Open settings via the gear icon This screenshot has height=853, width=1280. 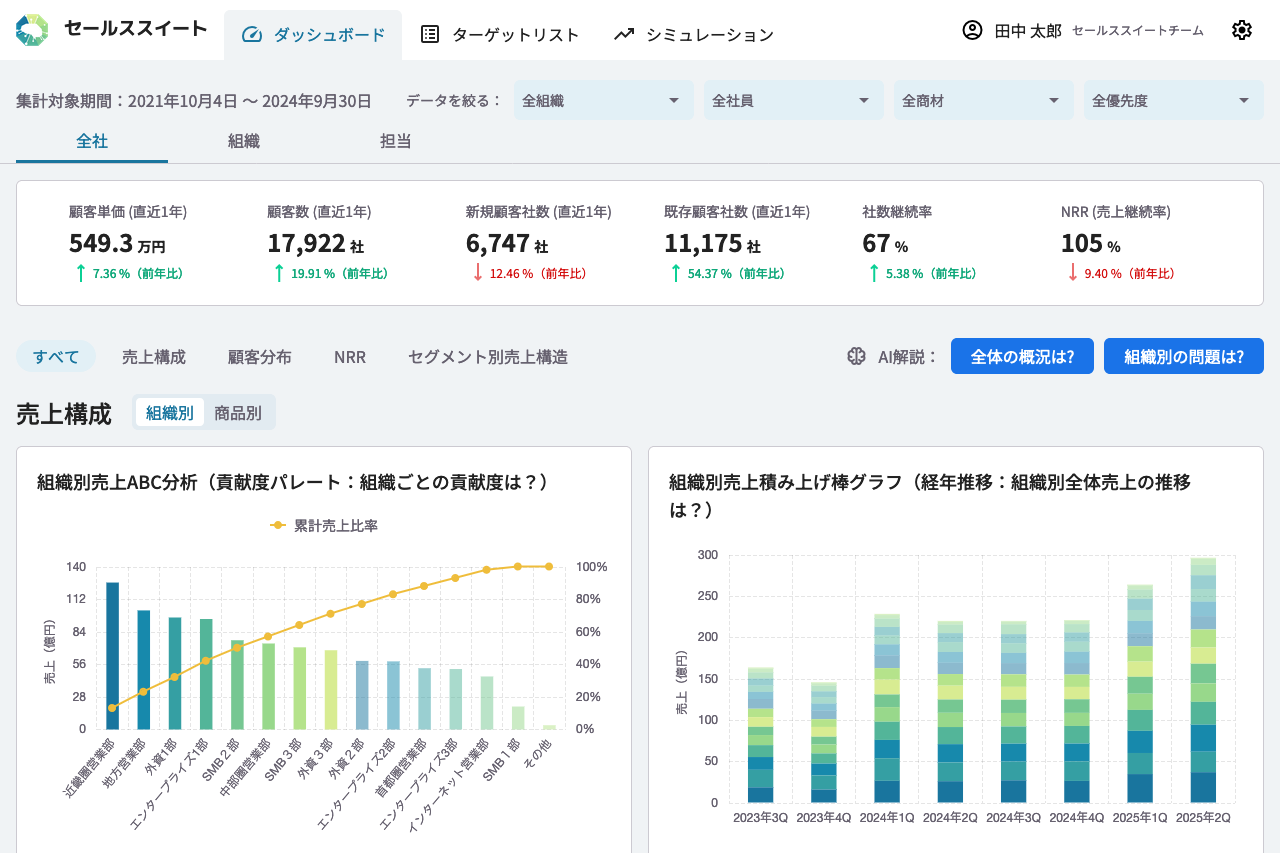(1241, 30)
